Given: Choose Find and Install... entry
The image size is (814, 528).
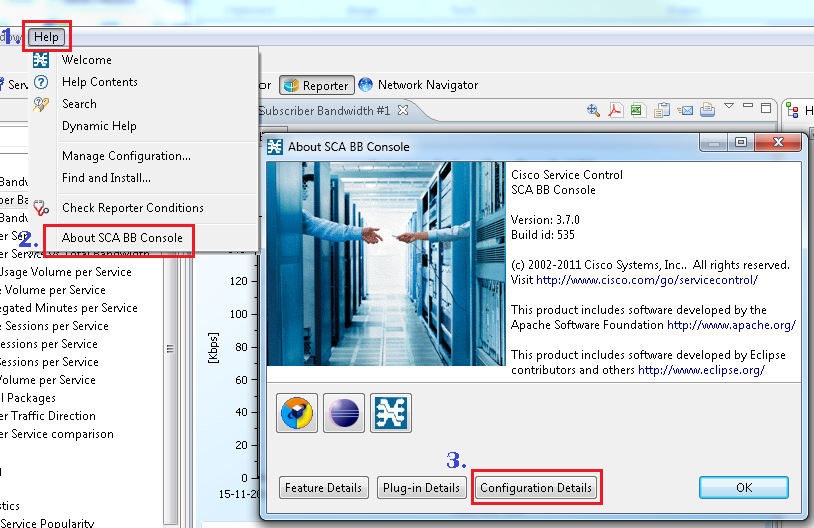Looking at the screenshot, I should click(106, 178).
